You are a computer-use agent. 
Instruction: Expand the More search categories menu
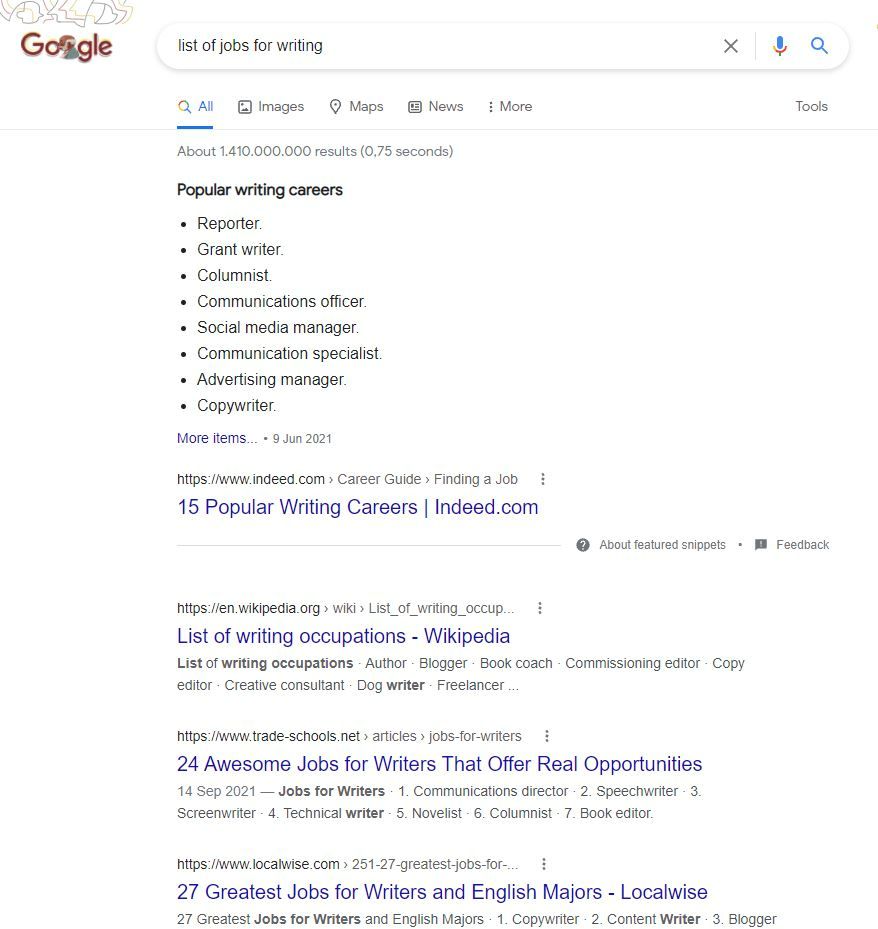coord(510,107)
